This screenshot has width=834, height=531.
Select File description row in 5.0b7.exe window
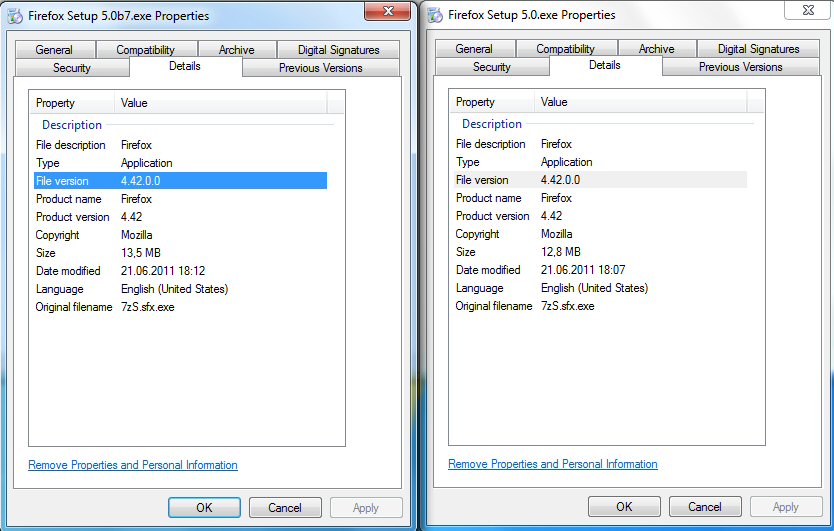click(180, 145)
